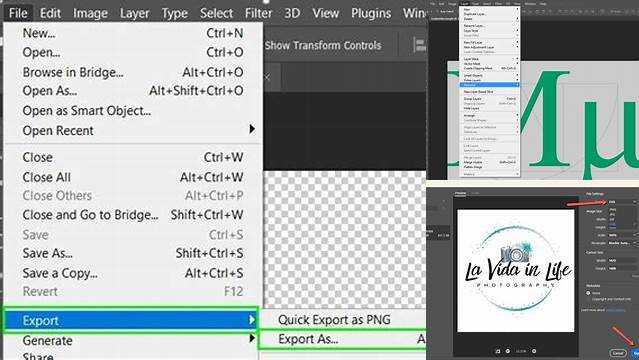Click the arrow on the highlighted Export item

pos(252,320)
